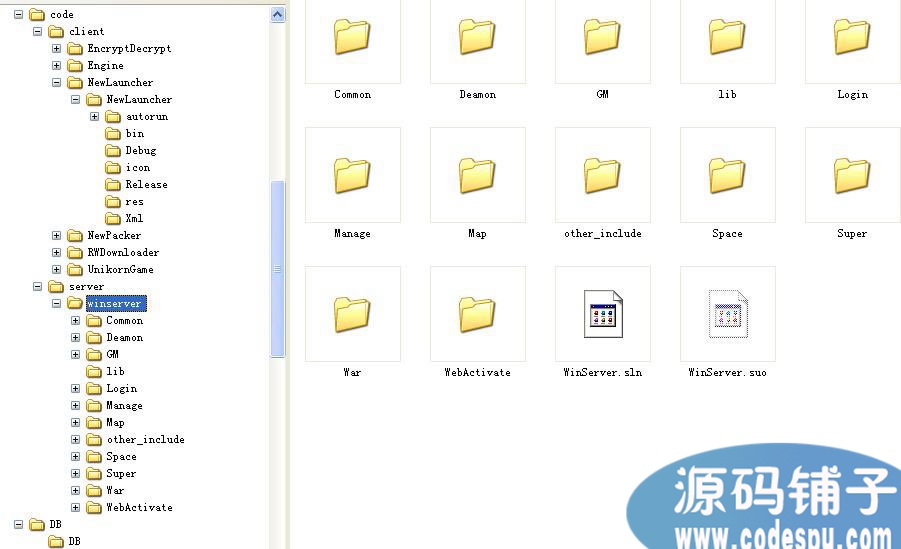Select the Space folder thumbnail
This screenshot has height=549, width=901.
tap(727, 175)
